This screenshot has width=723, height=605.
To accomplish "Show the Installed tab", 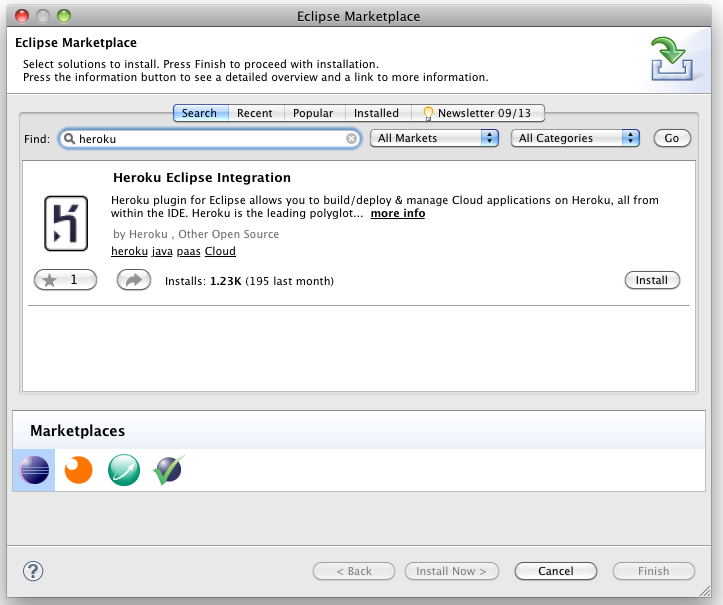I will [376, 113].
